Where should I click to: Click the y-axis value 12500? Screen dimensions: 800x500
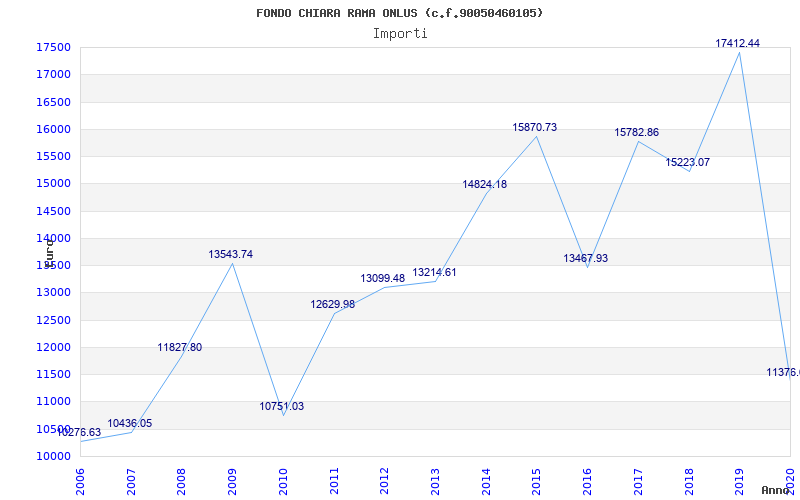[x=53, y=321]
